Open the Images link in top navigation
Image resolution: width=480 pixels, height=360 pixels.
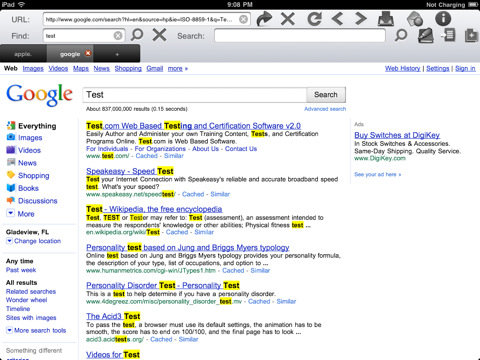(x=33, y=68)
